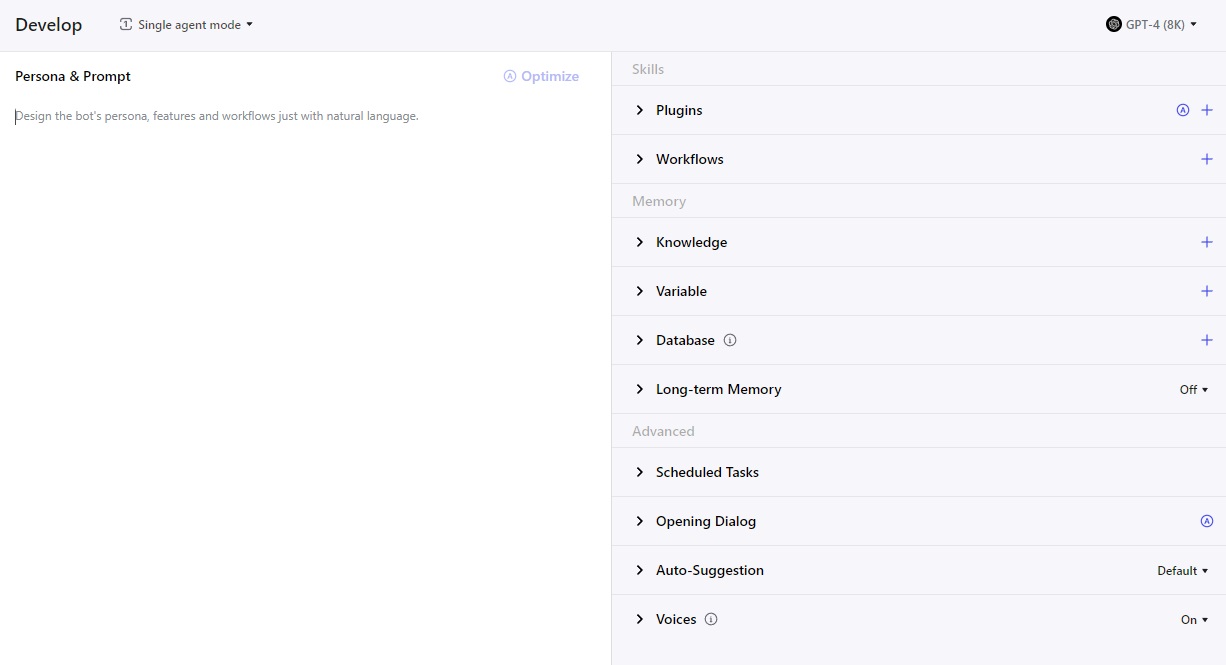Click the plus icon to add Plugins
The width and height of the screenshot is (1226, 665).
pyautogui.click(x=1206, y=110)
